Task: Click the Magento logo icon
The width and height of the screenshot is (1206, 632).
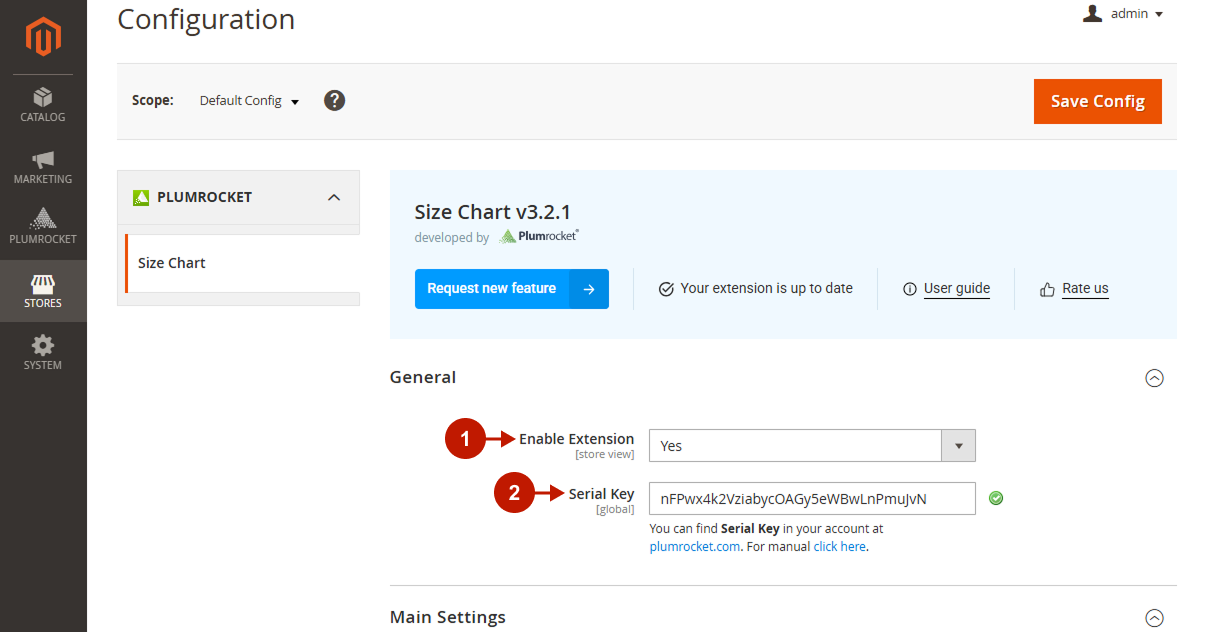Action: [43, 37]
